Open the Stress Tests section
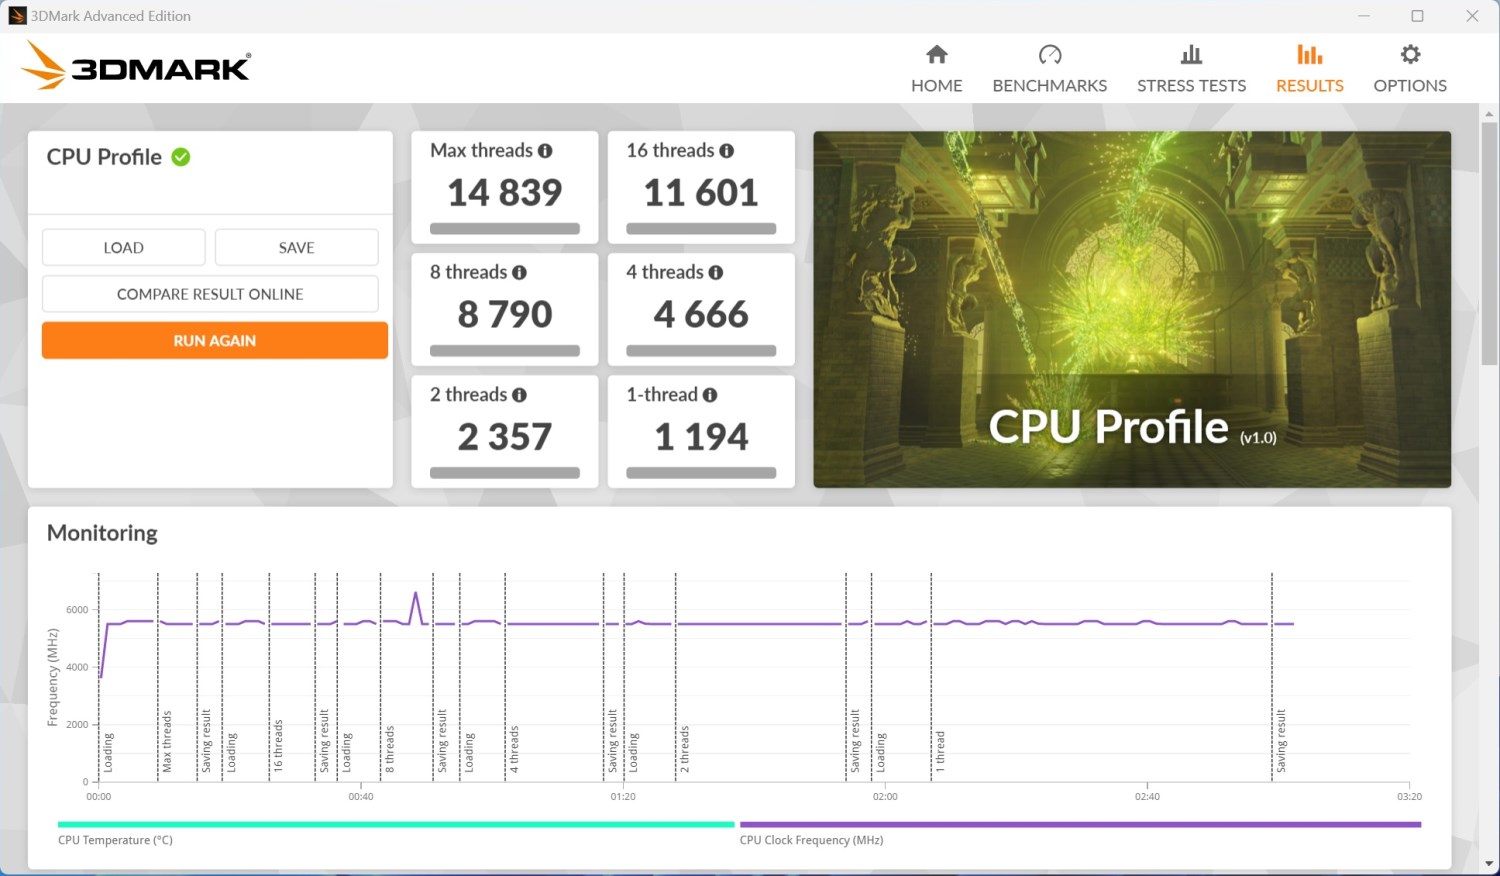 (x=1191, y=69)
